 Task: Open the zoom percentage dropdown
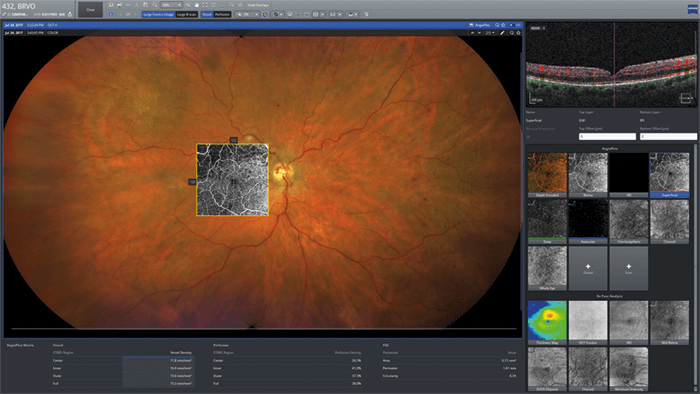[171, 5]
